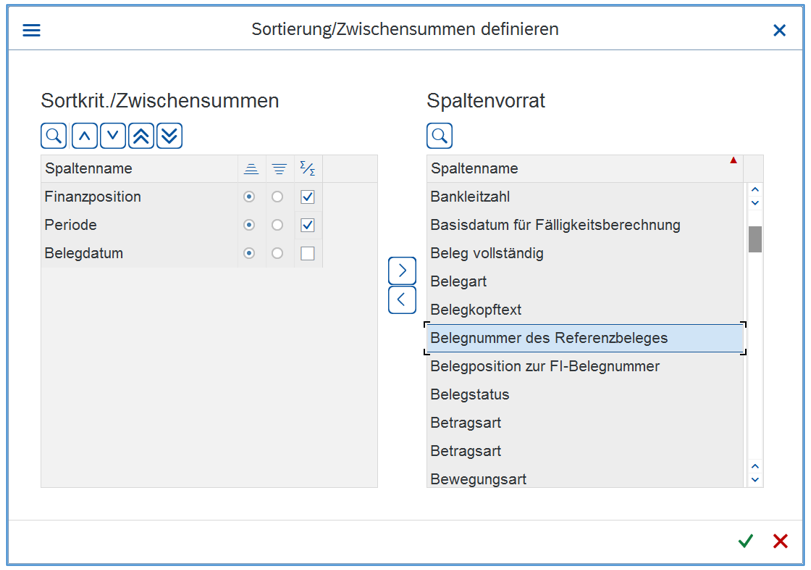This screenshot has width=811, height=570.
Task: Select descending sort for Belegdatum
Action: 278,254
